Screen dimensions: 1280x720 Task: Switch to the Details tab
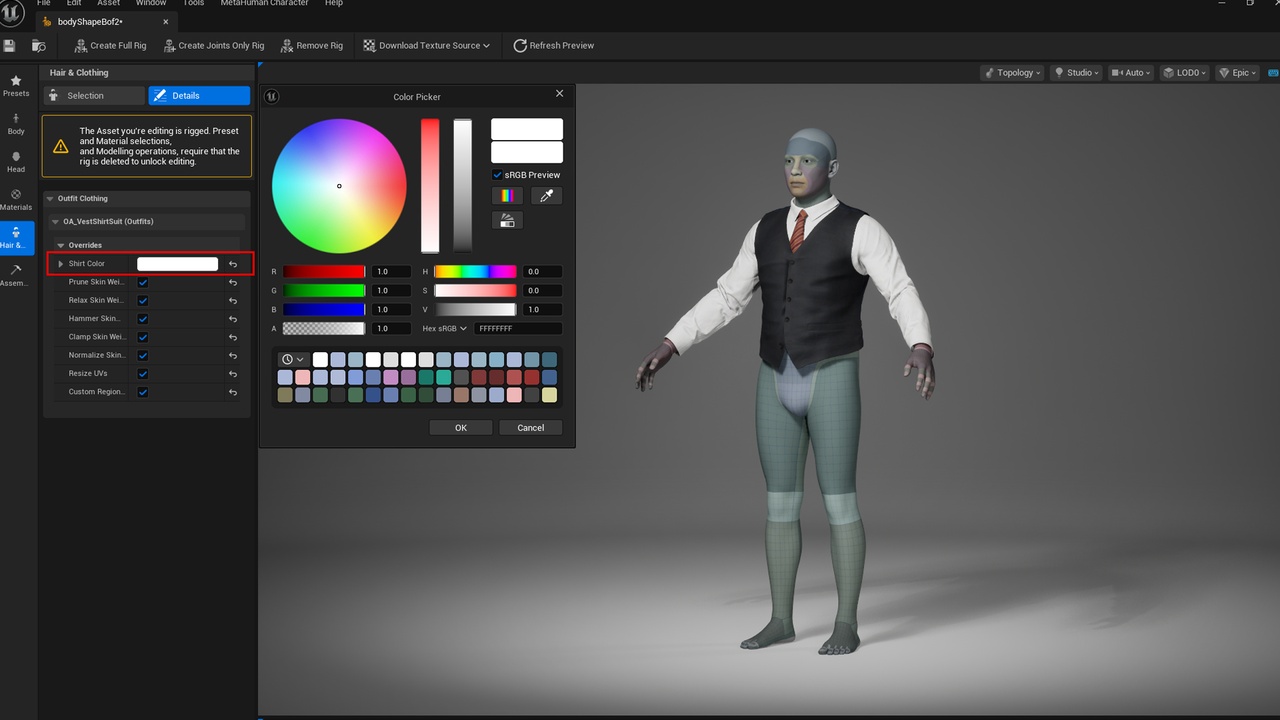click(199, 95)
